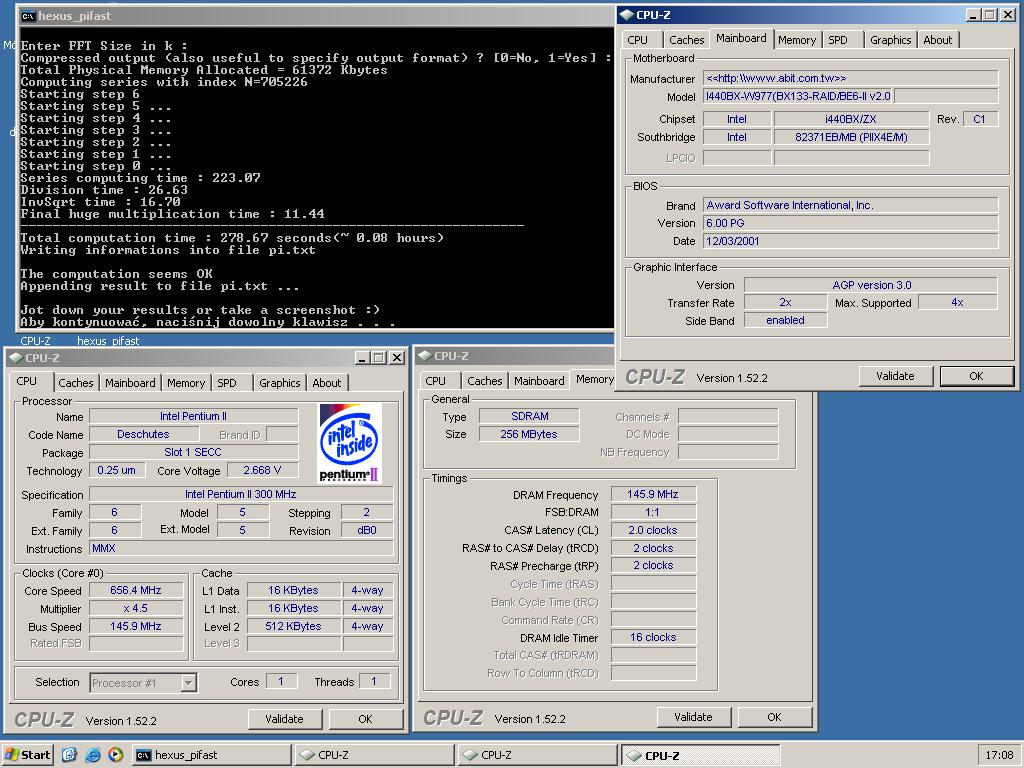Screen dimensions: 1024x768
Task: Expand the Processor #1 selection dropdown
Action: coord(188,683)
